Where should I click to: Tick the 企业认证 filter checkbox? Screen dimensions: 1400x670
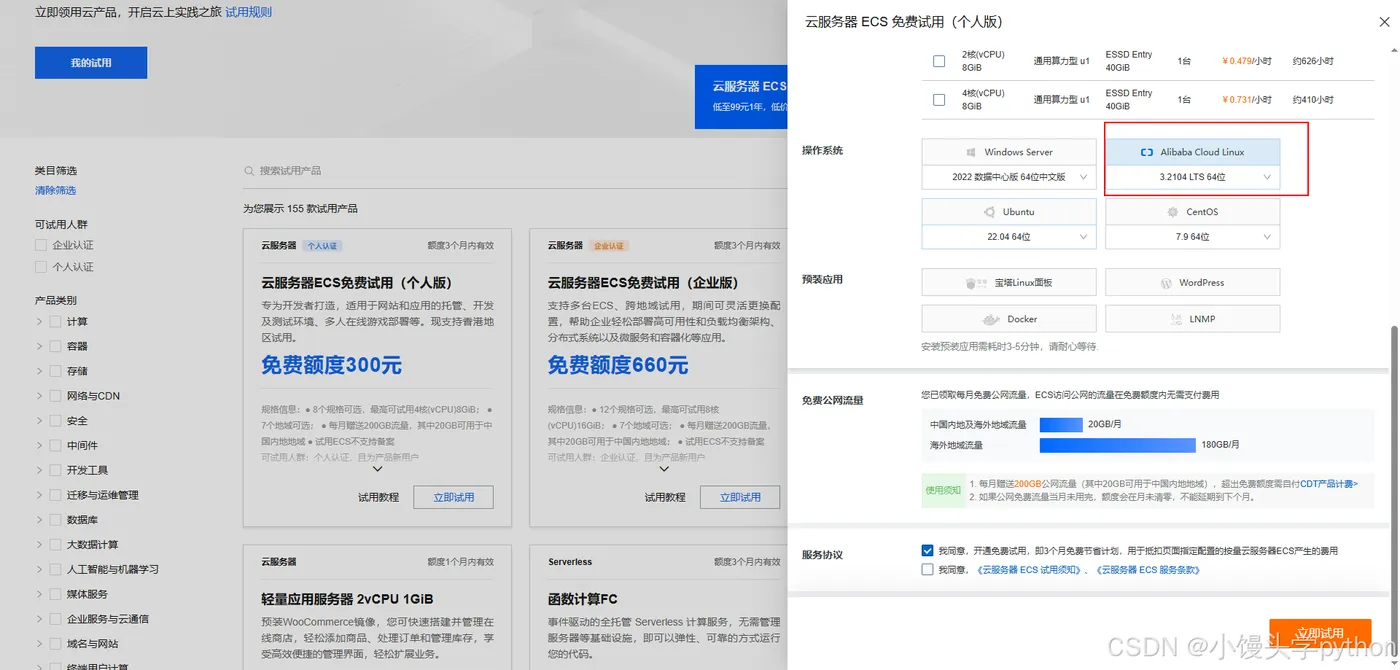click(41, 245)
